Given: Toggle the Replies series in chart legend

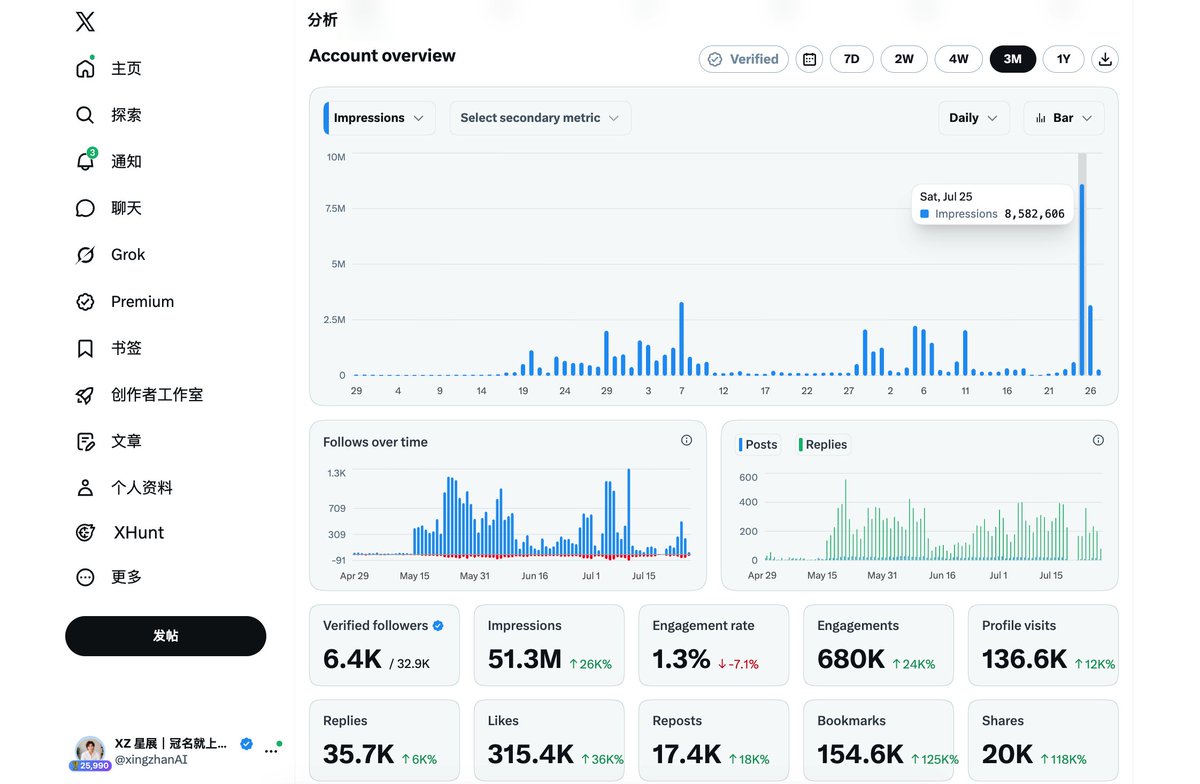Looking at the screenshot, I should (823, 445).
